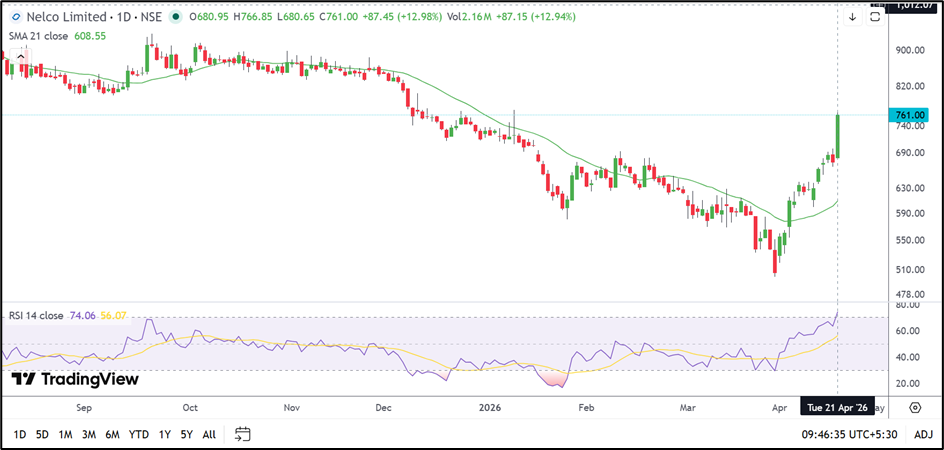
Task: Open the Go to date calendar icon
Action: point(242,434)
